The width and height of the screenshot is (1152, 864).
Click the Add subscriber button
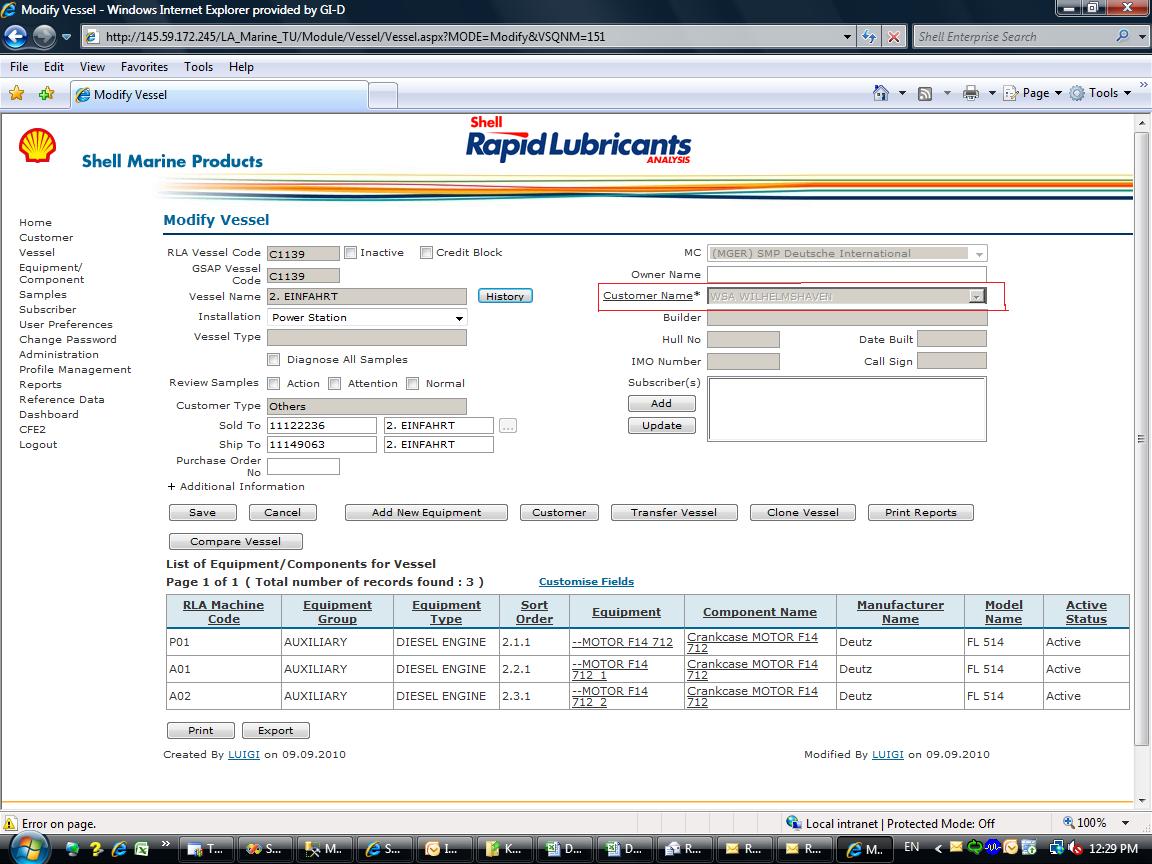[661, 403]
